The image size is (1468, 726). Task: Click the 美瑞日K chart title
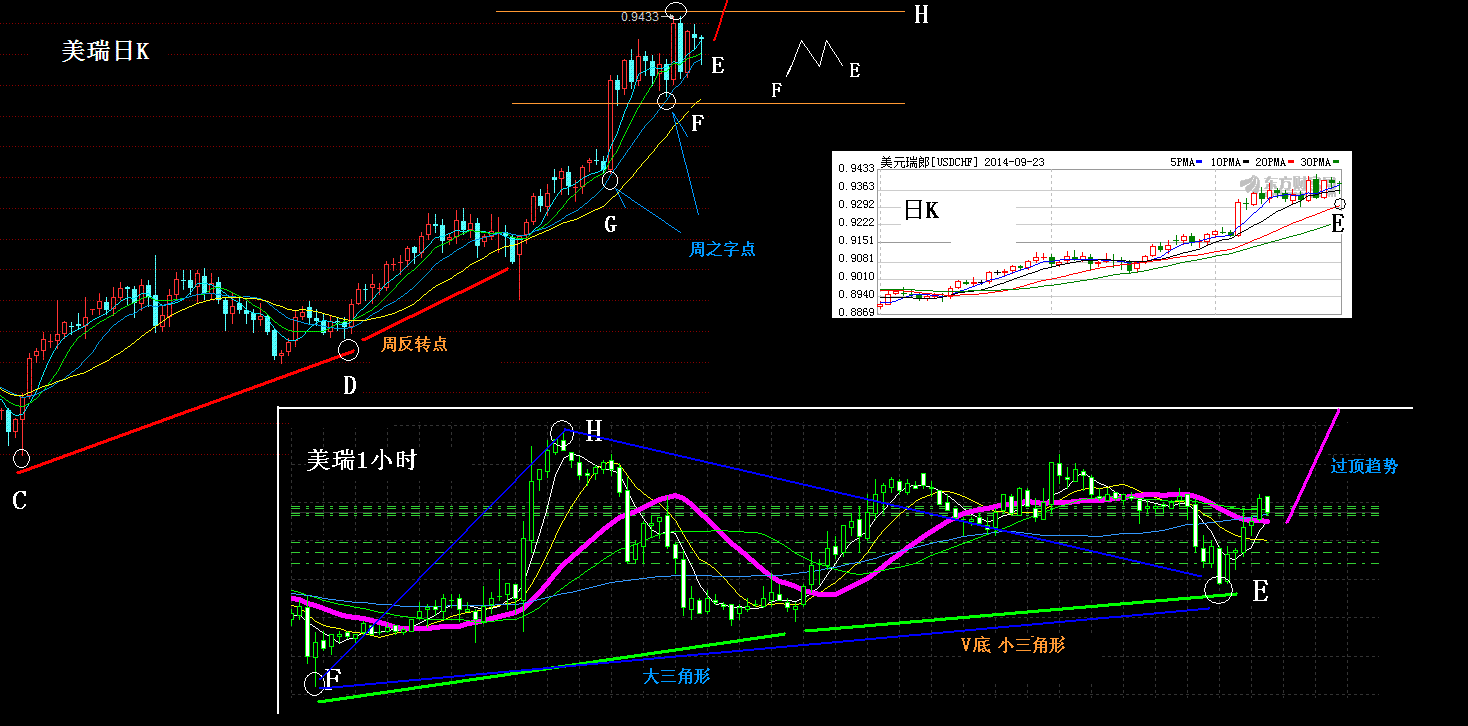[x=105, y=51]
